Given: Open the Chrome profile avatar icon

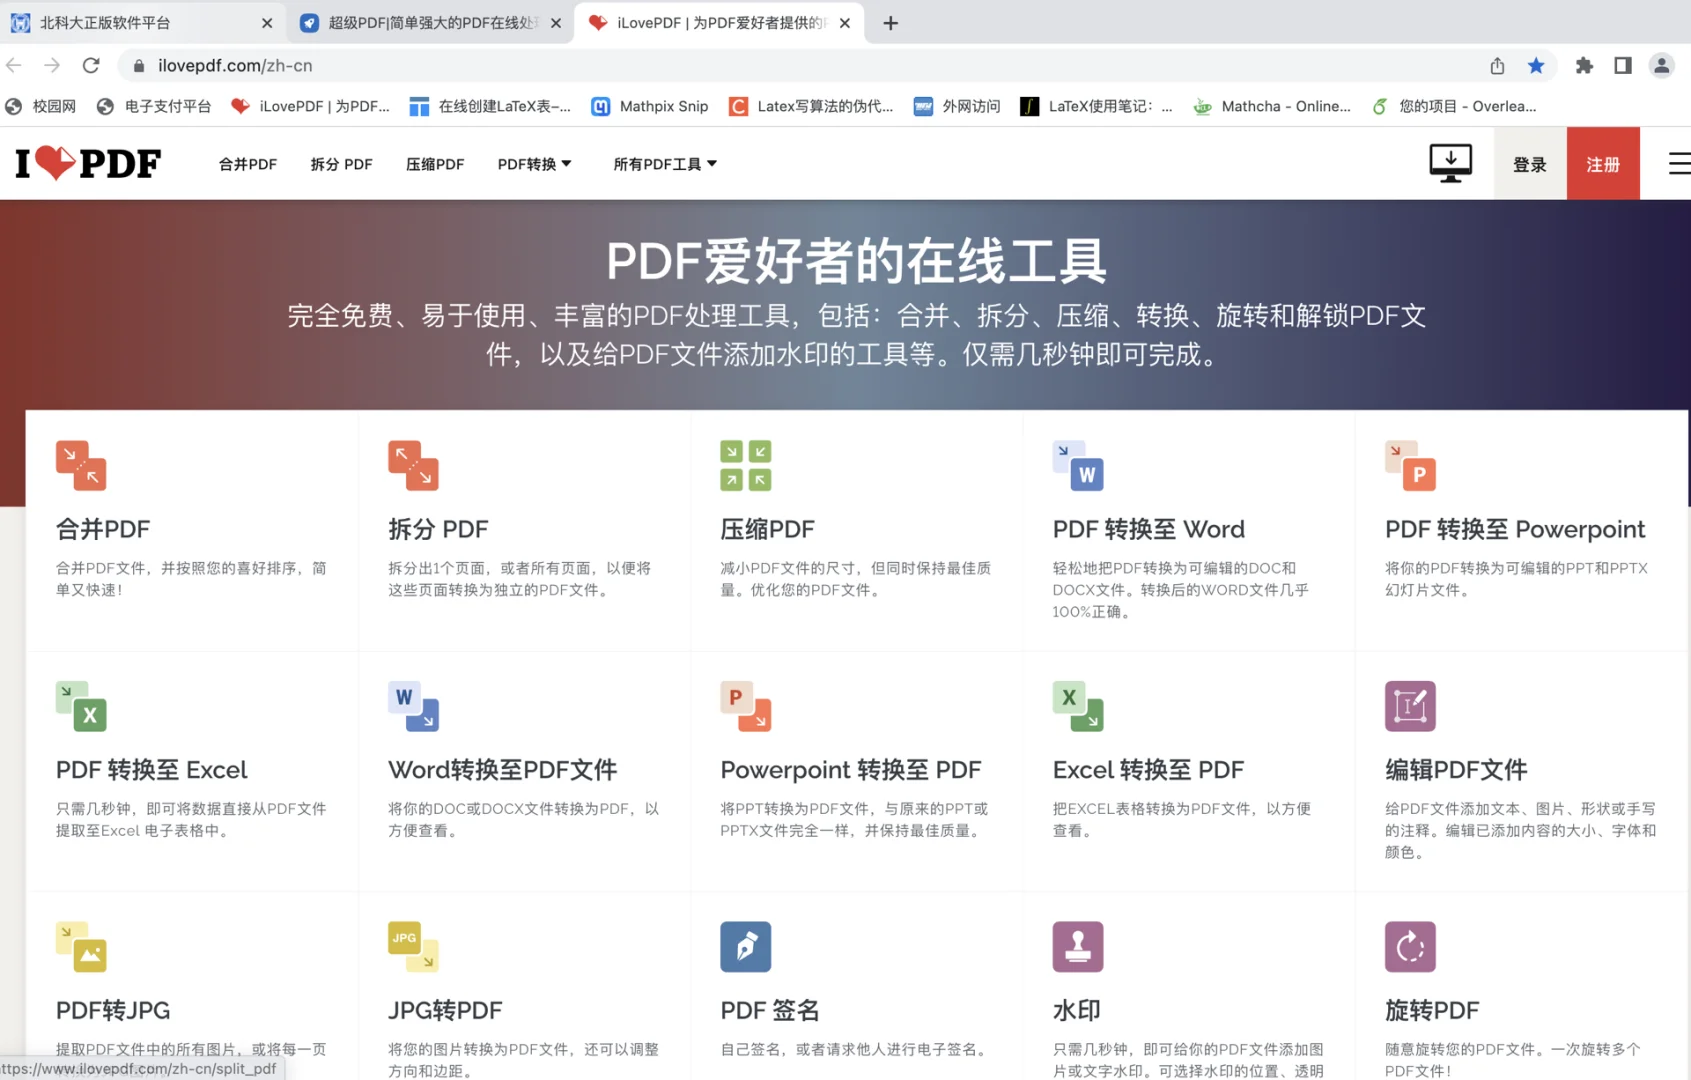Looking at the screenshot, I should coord(1661,65).
